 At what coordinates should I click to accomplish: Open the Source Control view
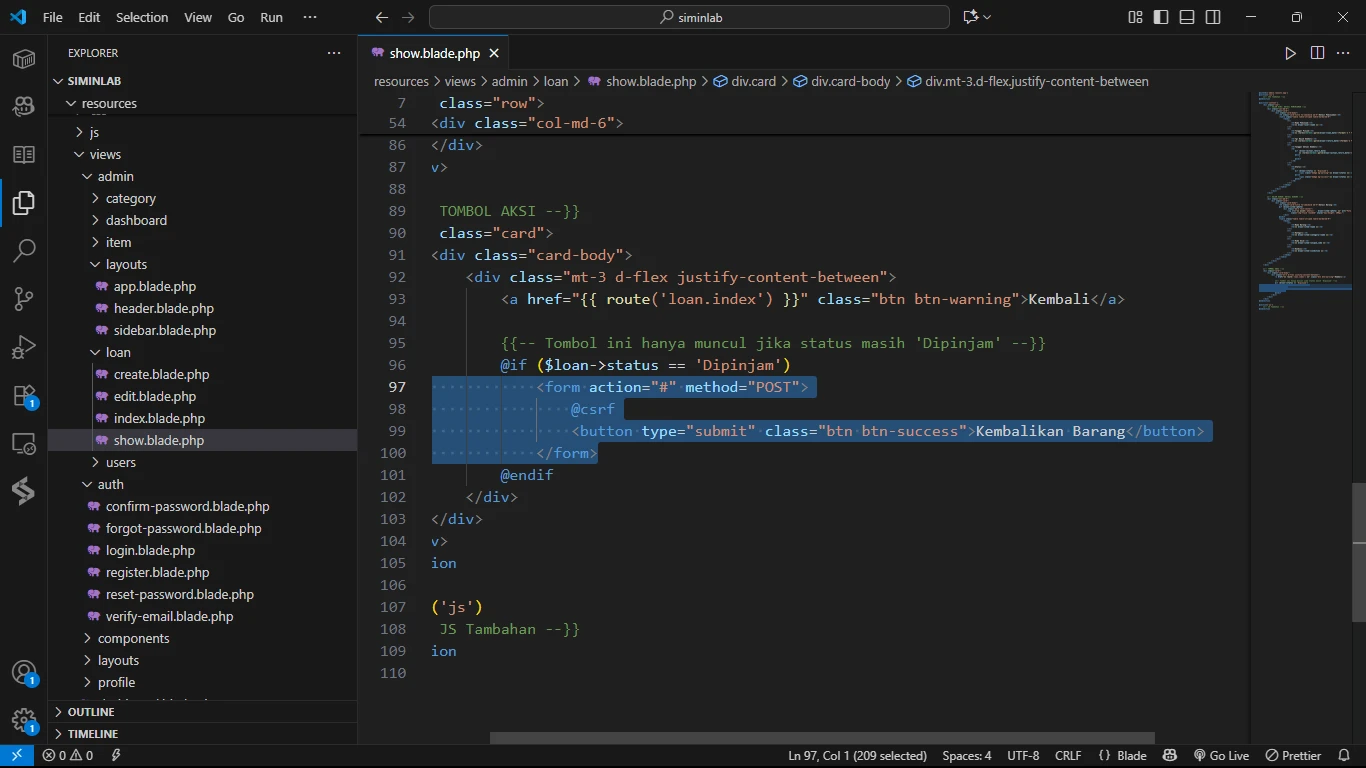tap(24, 298)
